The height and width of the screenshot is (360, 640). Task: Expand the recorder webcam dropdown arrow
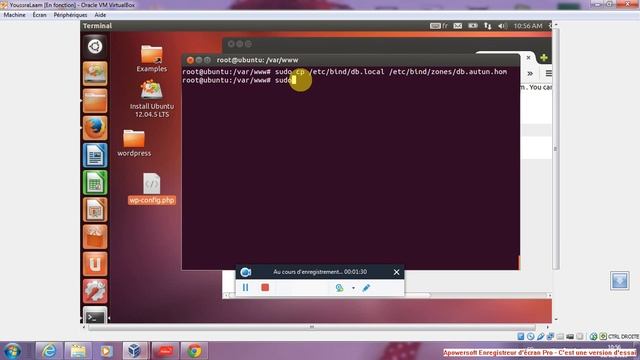coord(353,288)
